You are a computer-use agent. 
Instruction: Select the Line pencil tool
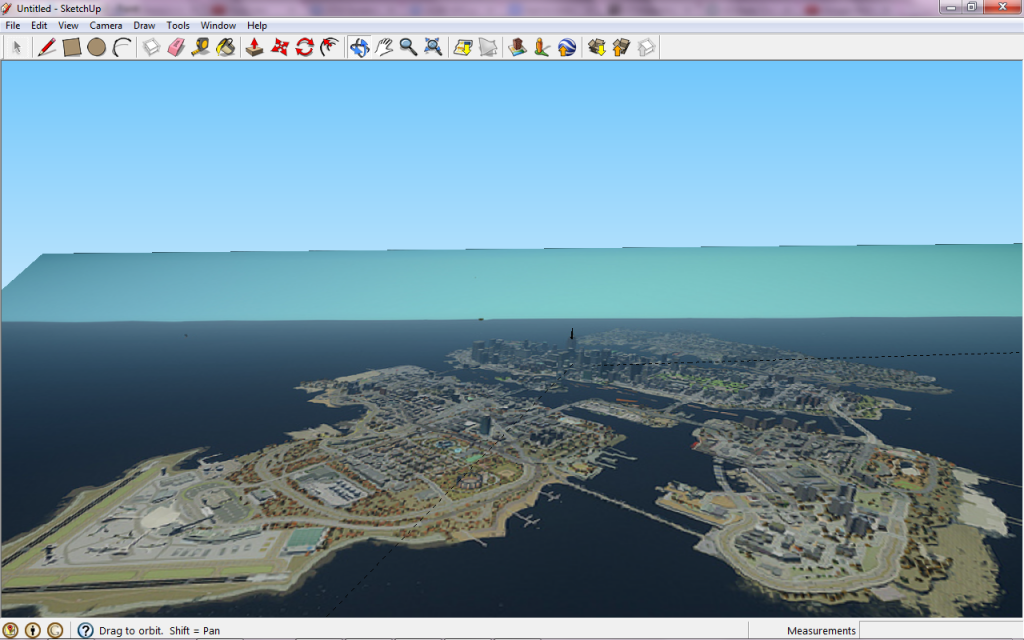[46, 47]
